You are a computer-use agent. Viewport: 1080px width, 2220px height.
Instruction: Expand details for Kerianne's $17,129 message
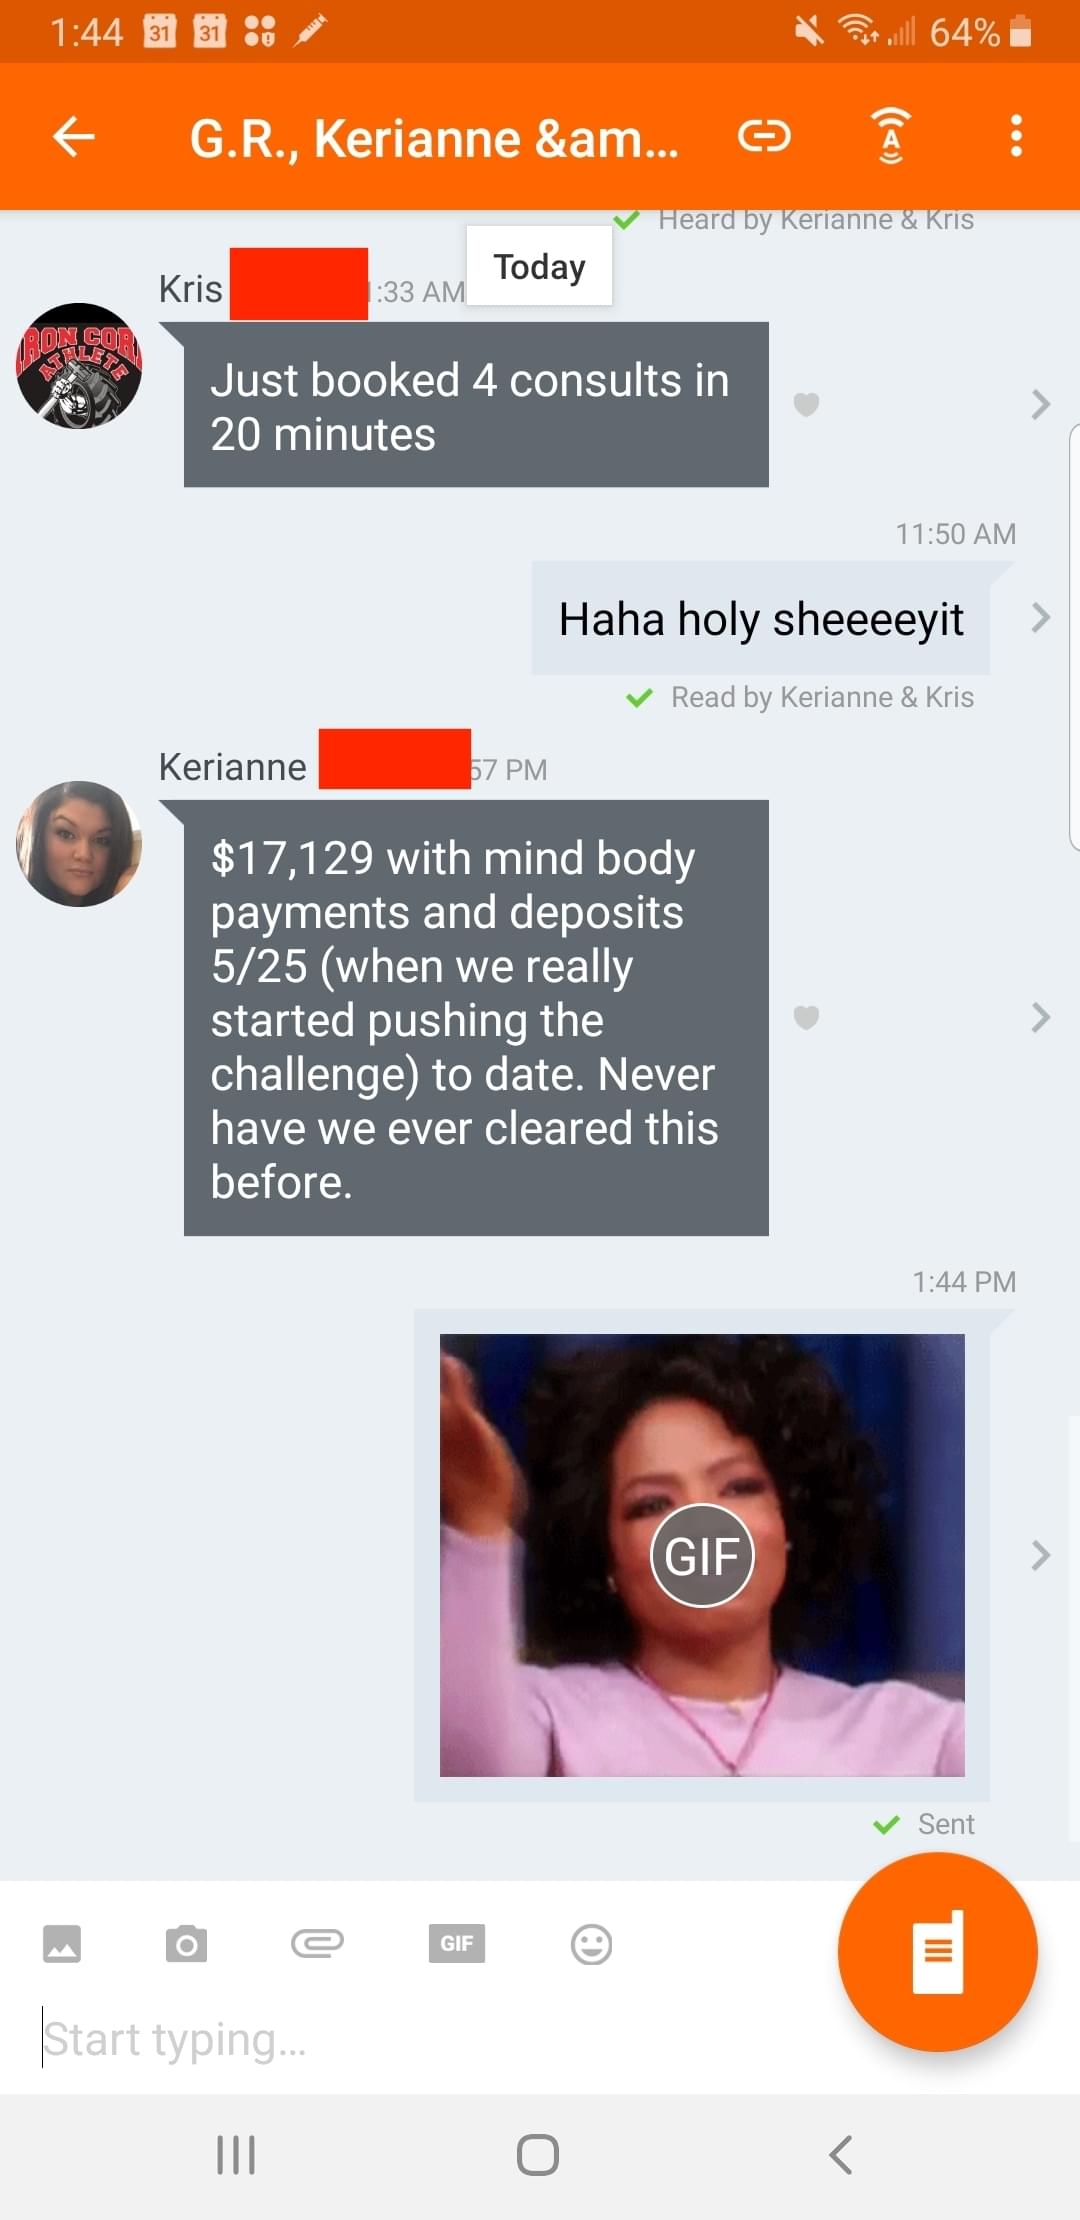click(1040, 1017)
